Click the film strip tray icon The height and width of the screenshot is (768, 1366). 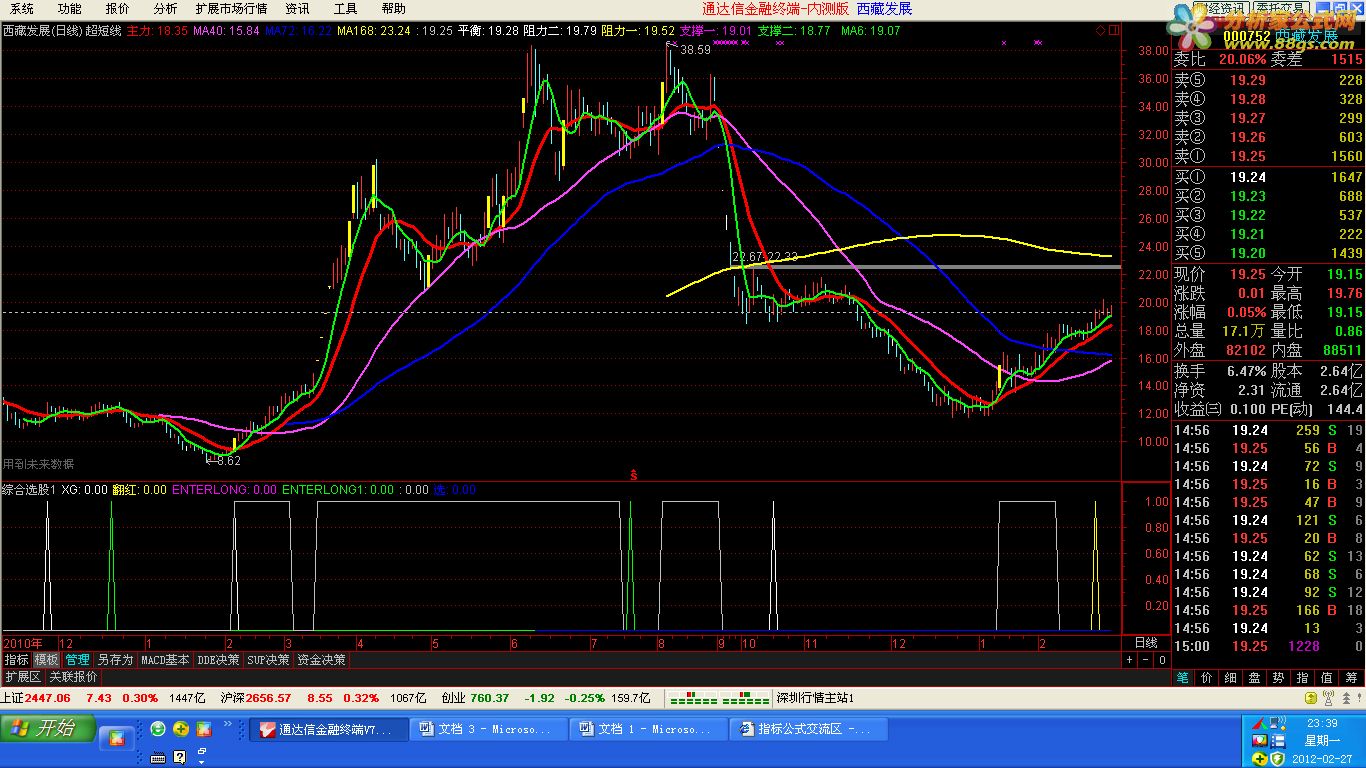click(x=1278, y=741)
